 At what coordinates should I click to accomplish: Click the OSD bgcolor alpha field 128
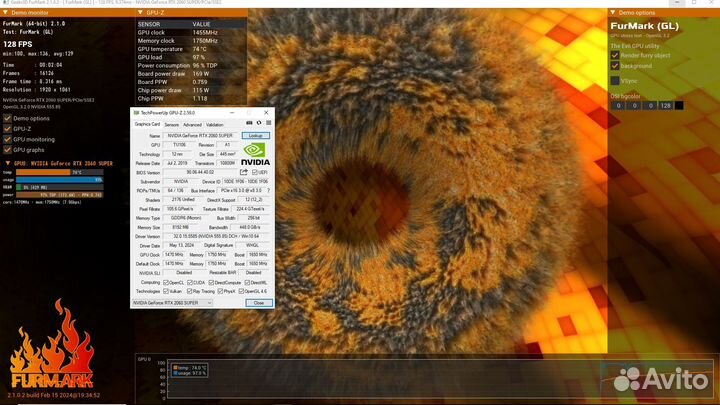click(665, 106)
